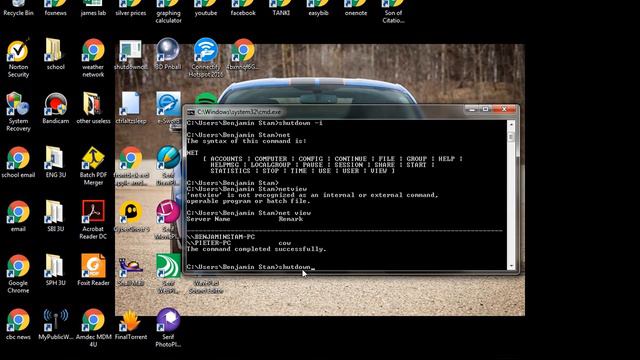Open the cbc news Chrome shortcut
This screenshot has height=360, width=640.
[x=18, y=324]
